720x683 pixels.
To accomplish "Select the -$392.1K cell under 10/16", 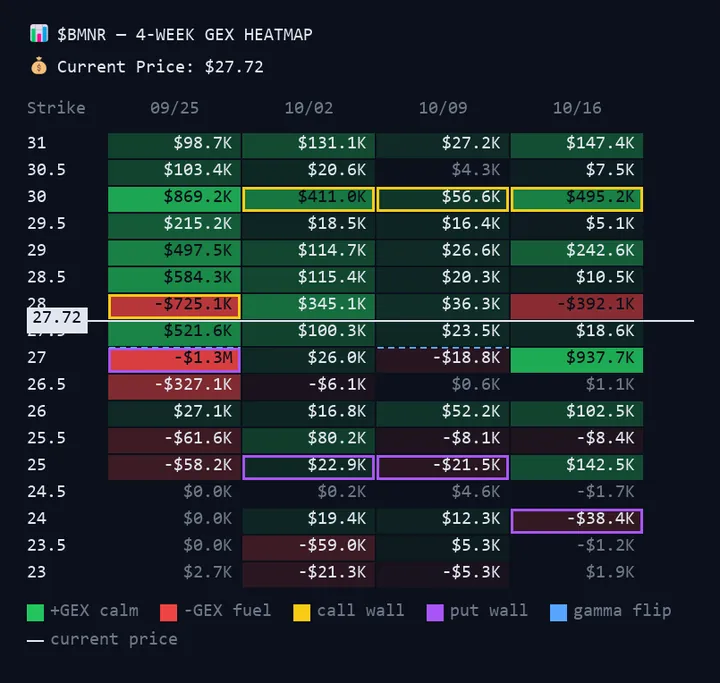I will [x=577, y=306].
